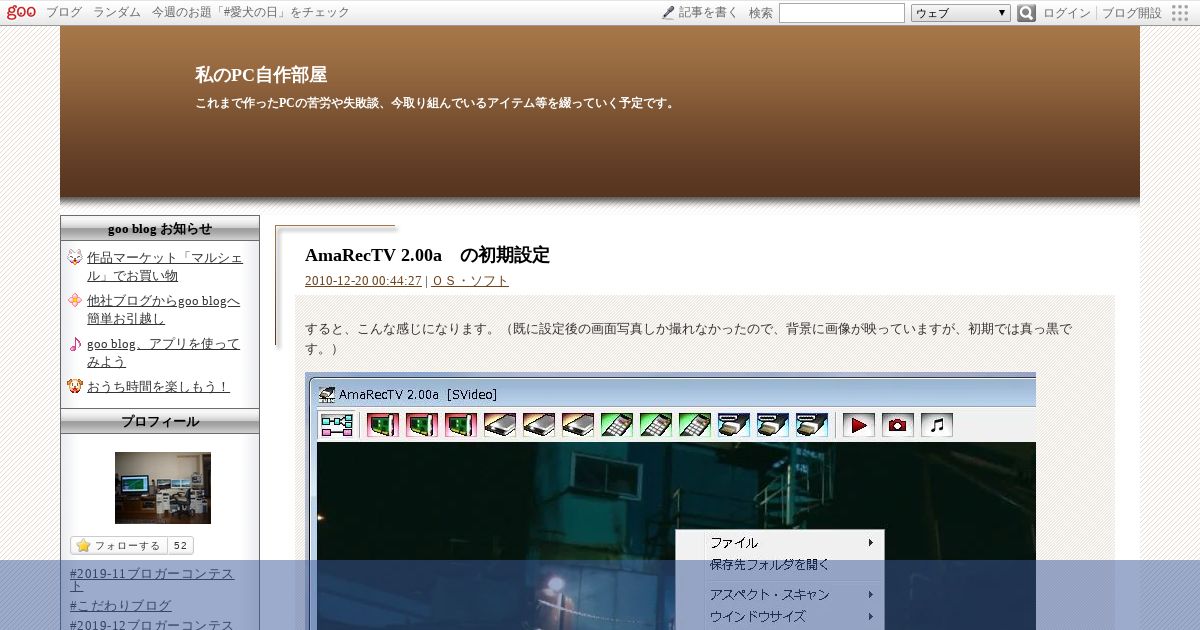Select the first green calculator preset icon

click(617, 425)
